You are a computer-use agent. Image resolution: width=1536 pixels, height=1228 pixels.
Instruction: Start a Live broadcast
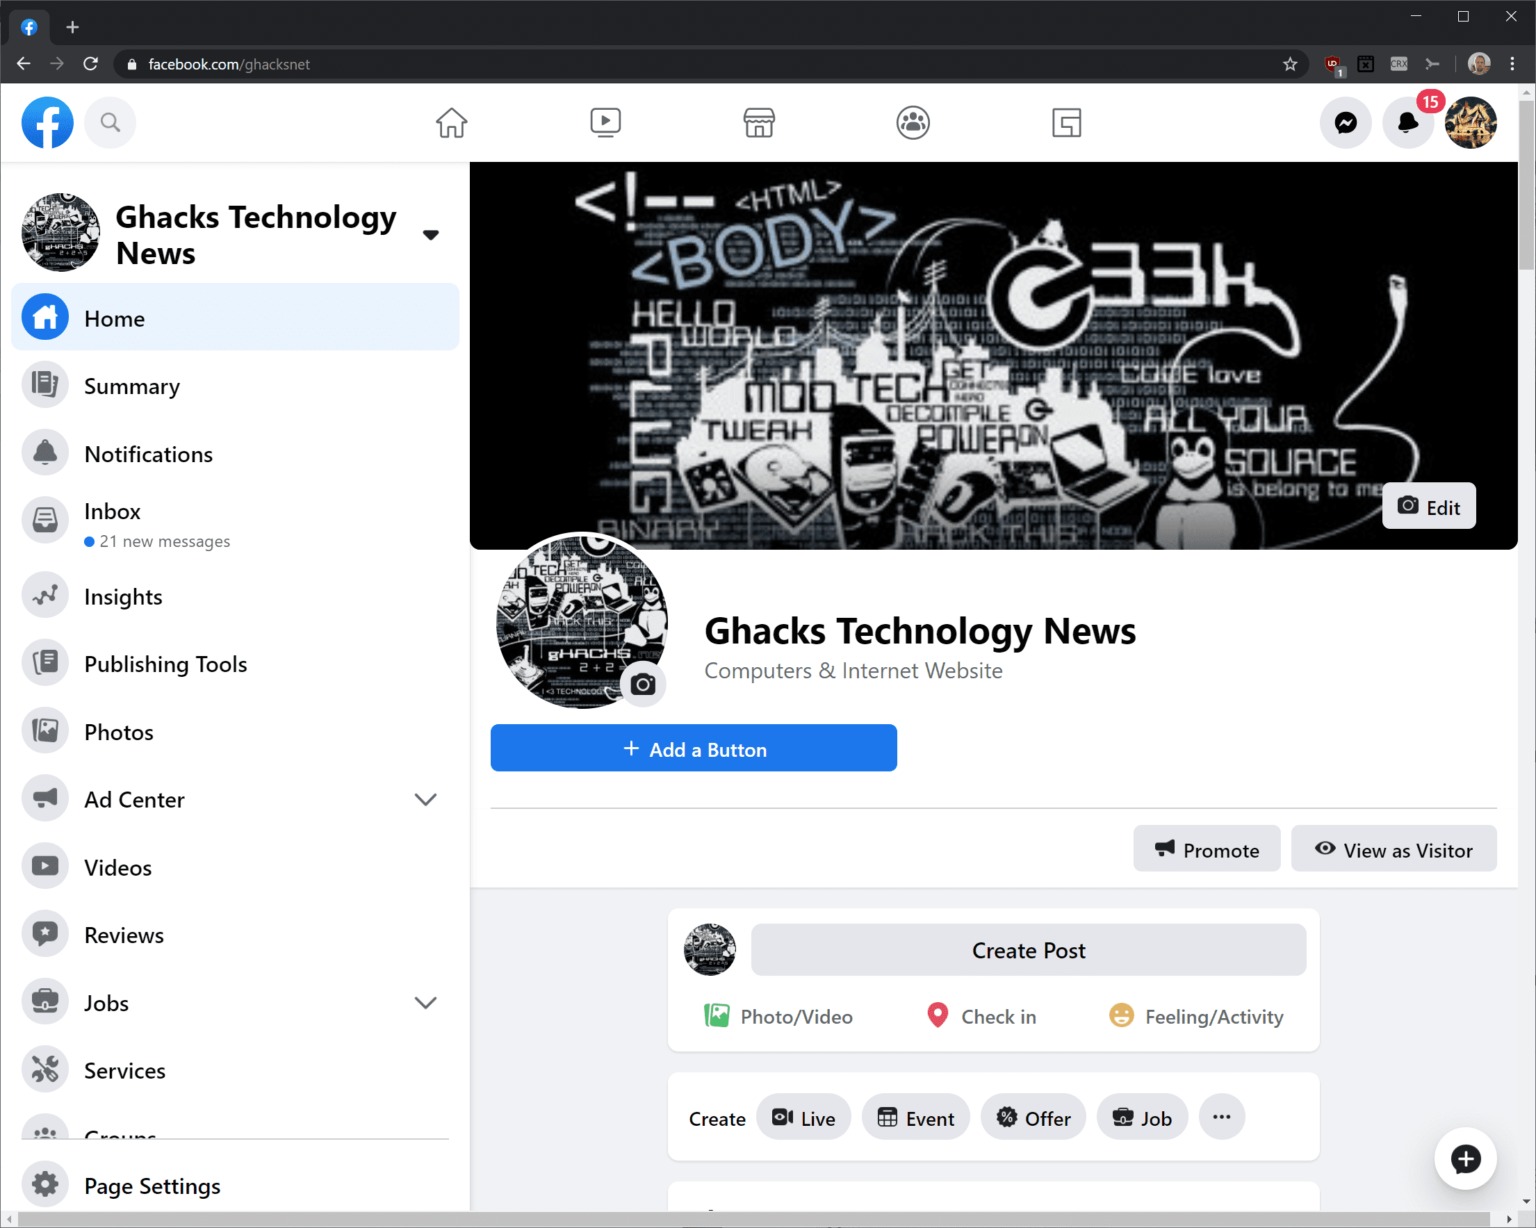[803, 1117]
